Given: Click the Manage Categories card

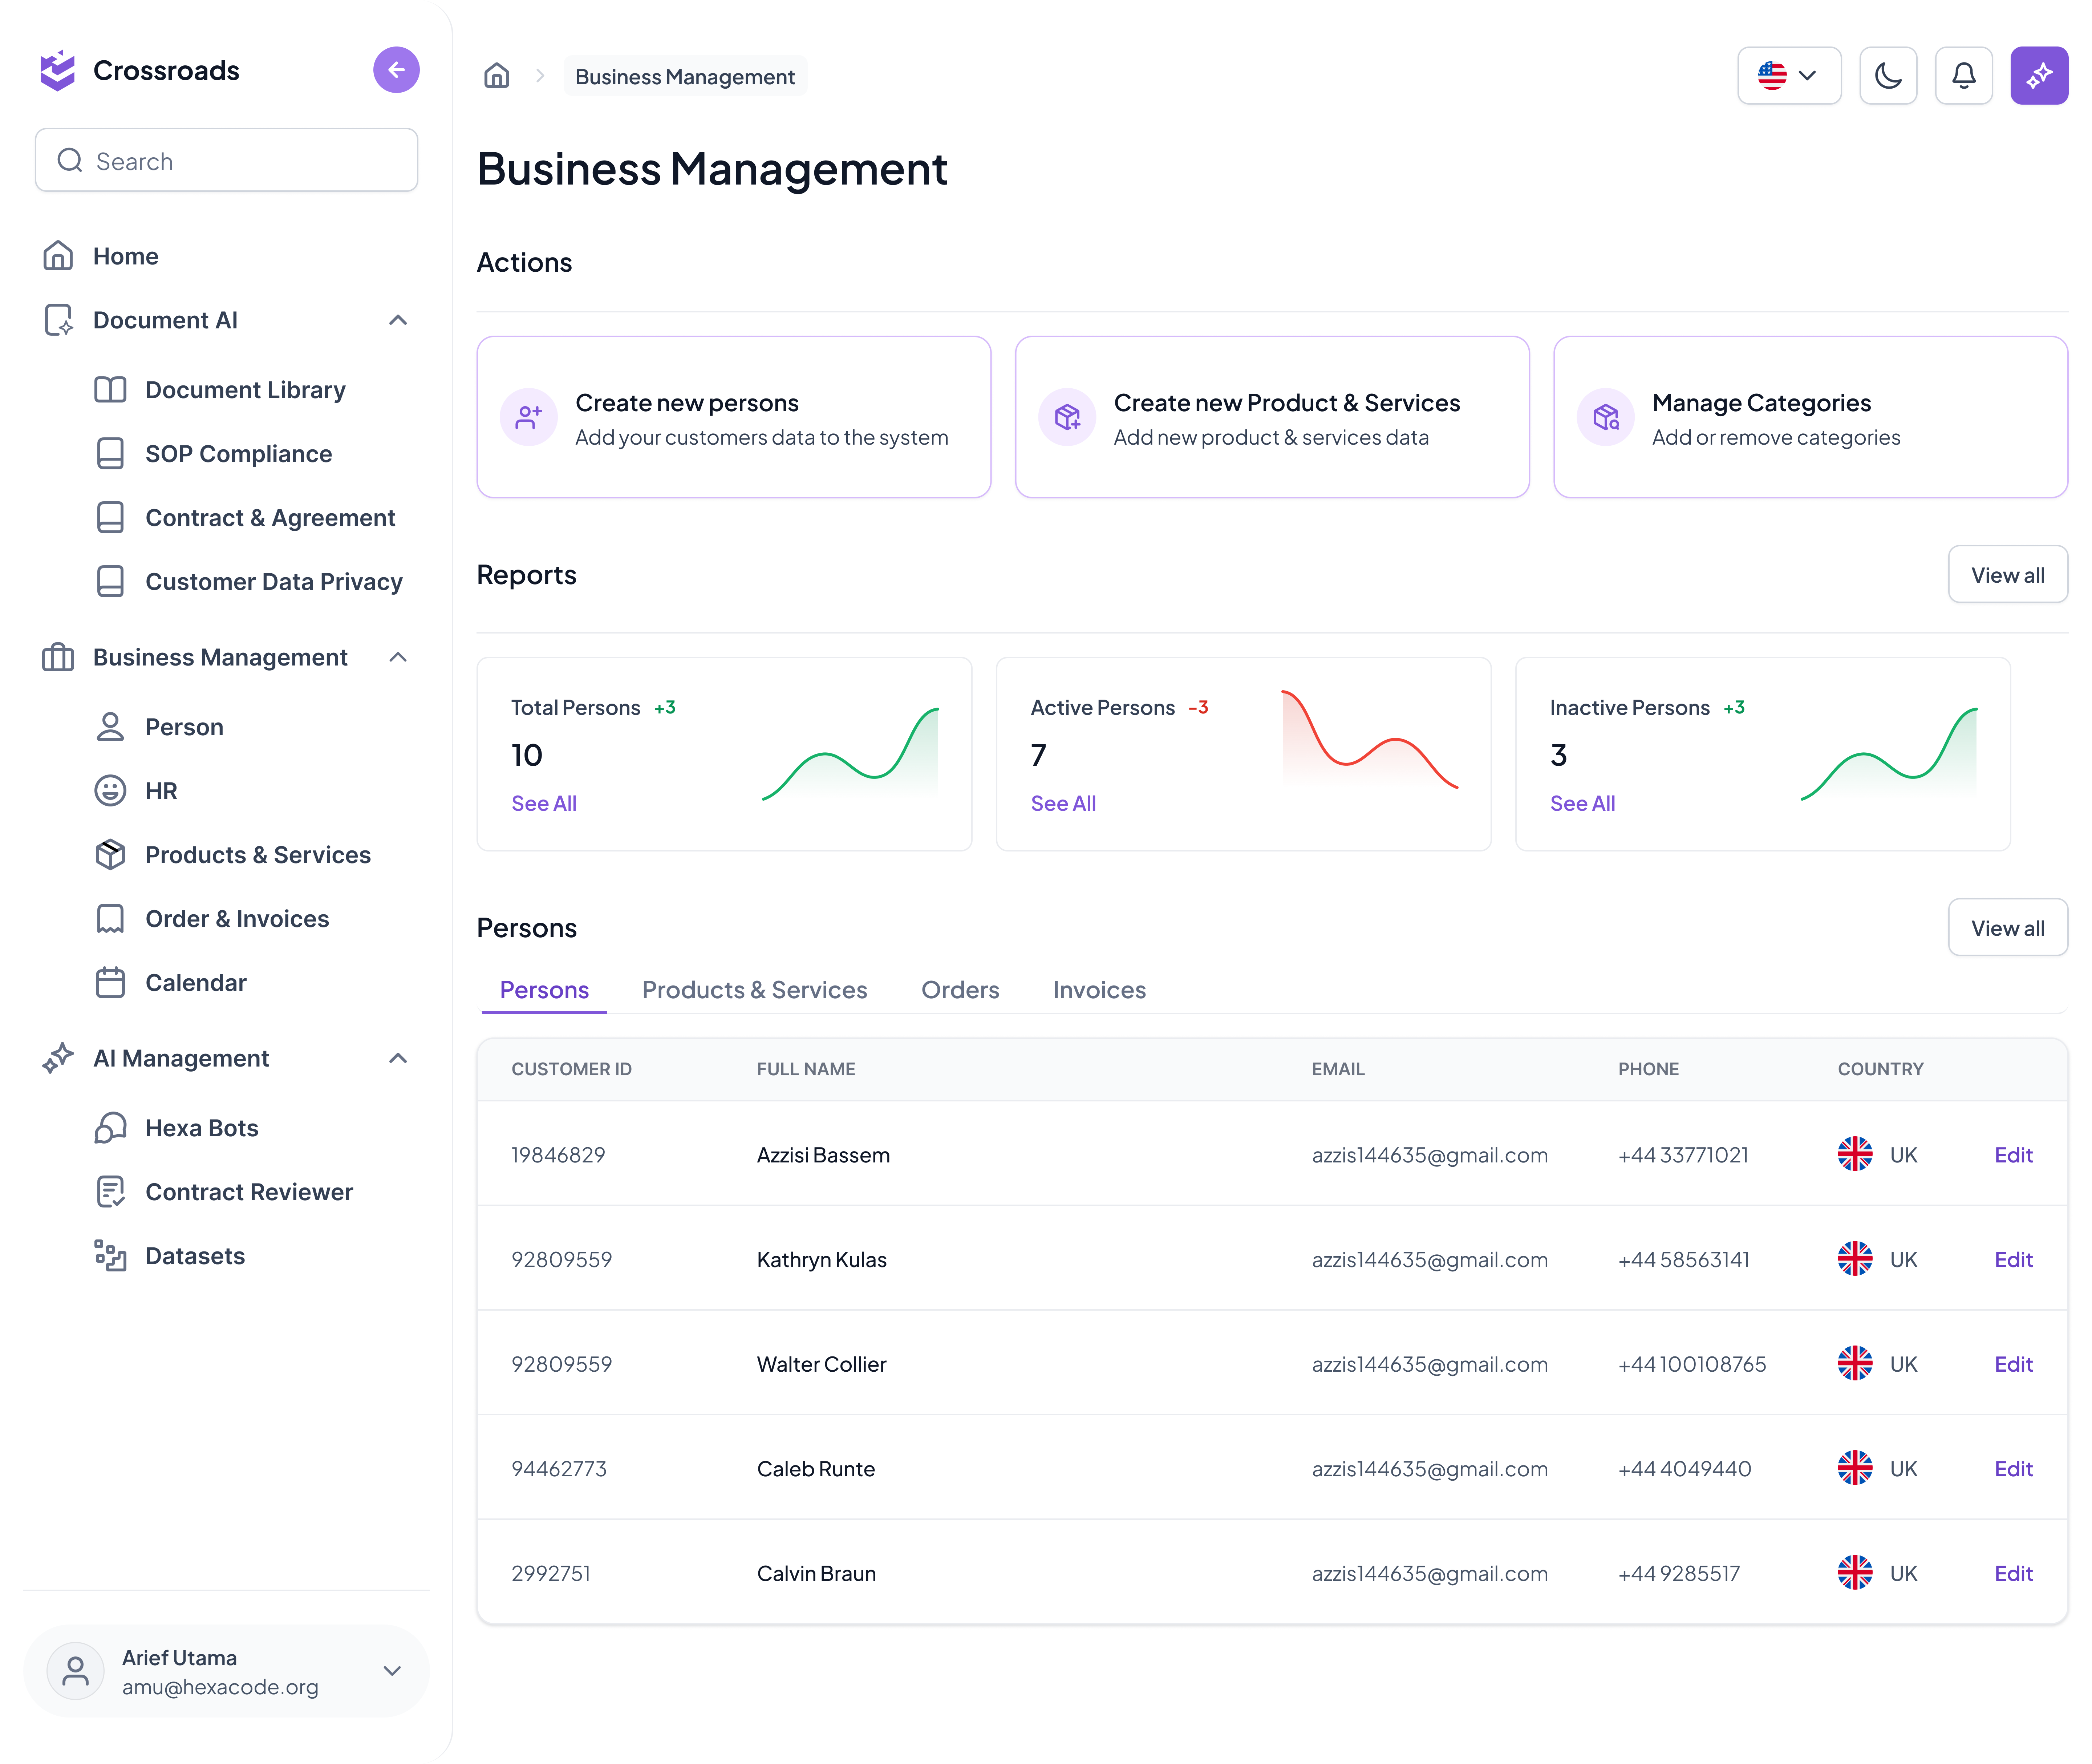Looking at the screenshot, I should coord(1810,417).
